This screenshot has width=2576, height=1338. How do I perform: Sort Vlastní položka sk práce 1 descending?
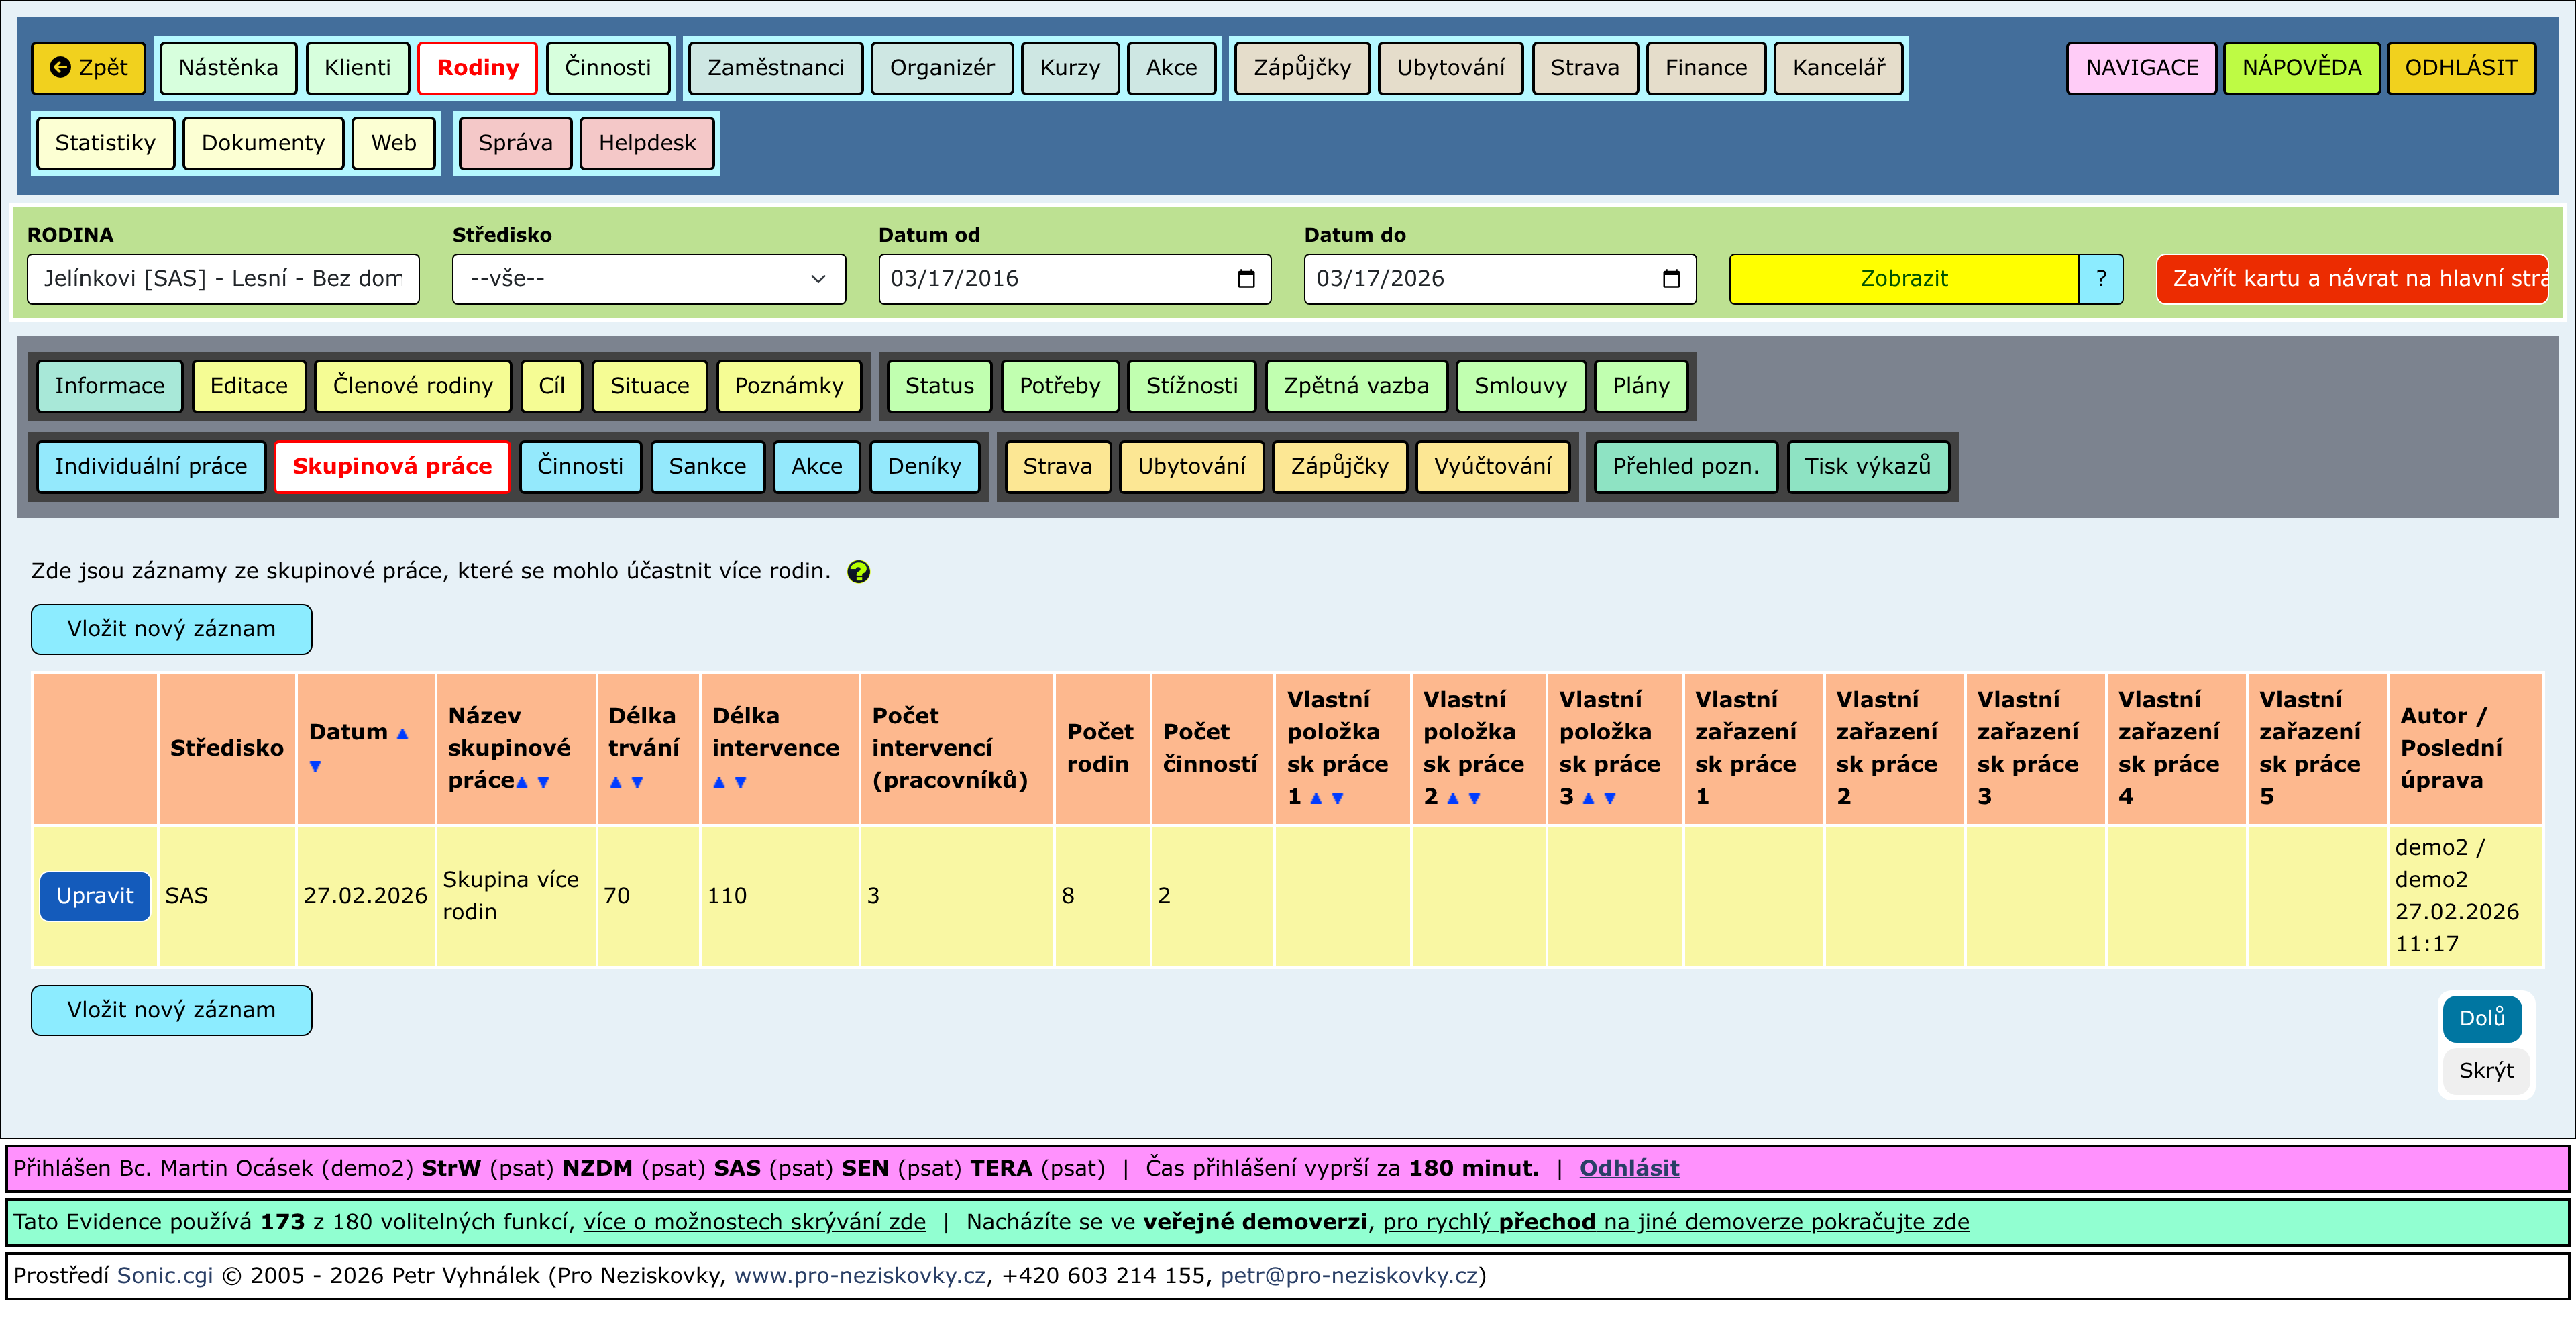(x=1338, y=799)
